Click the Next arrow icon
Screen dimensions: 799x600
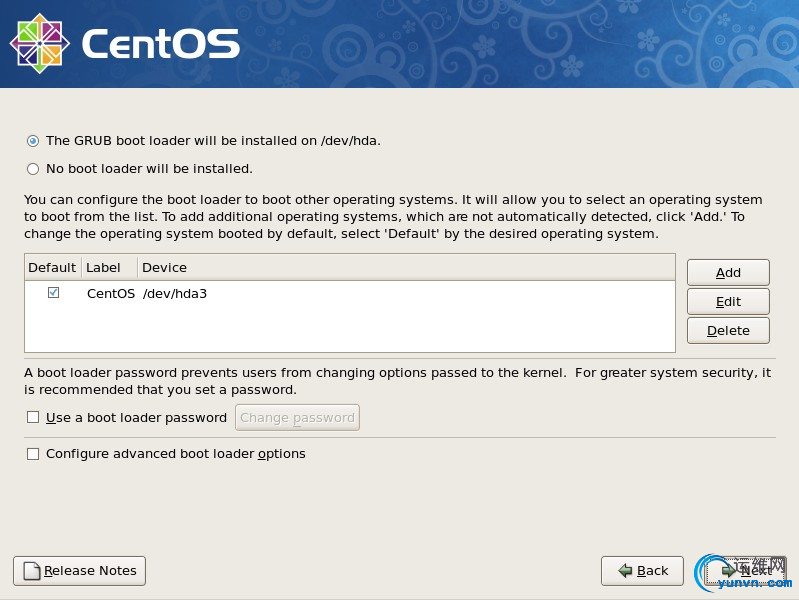pos(729,571)
